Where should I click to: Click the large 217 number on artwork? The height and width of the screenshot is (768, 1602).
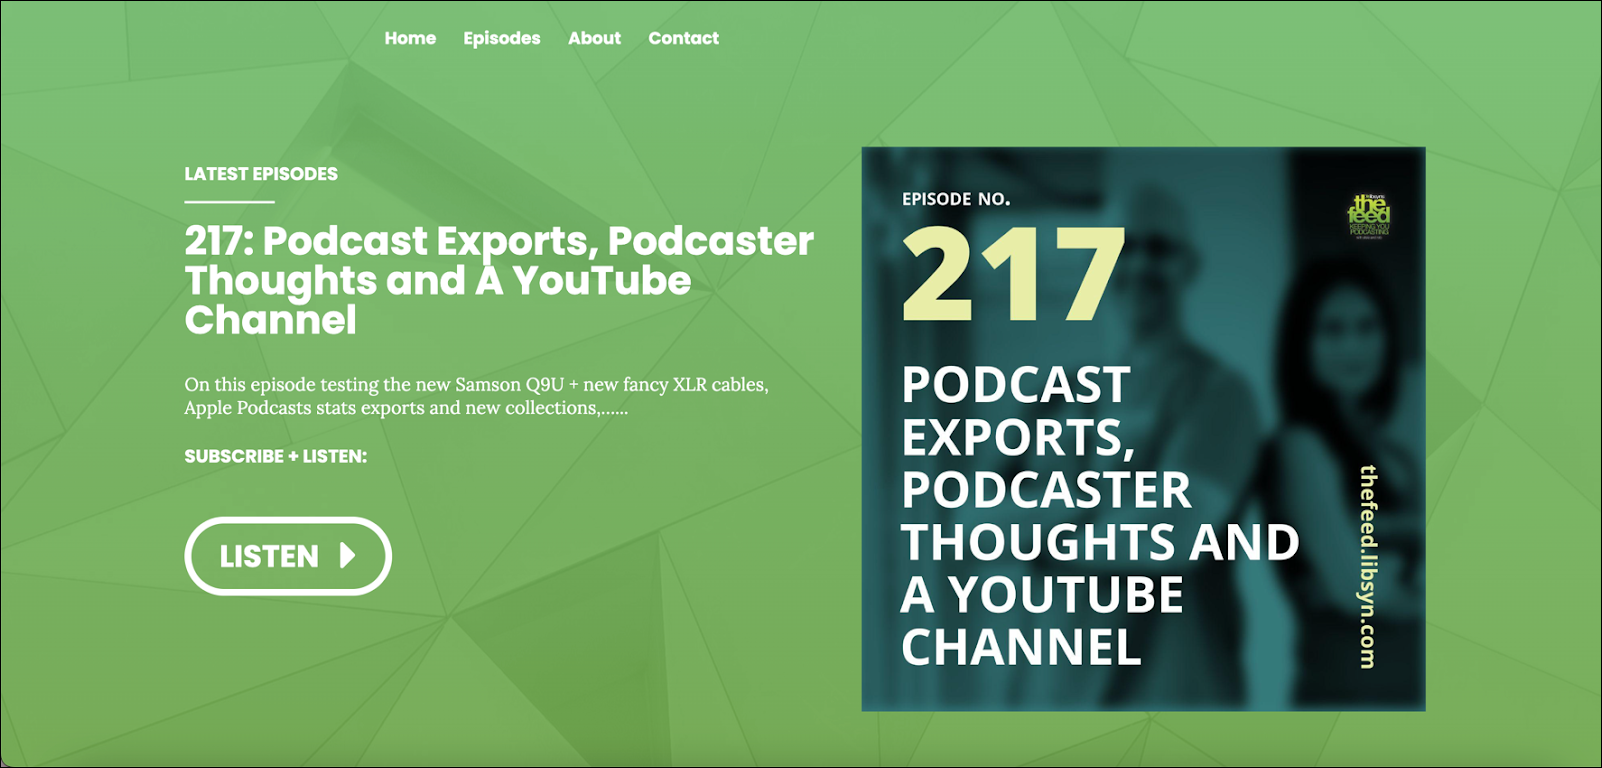click(1014, 273)
